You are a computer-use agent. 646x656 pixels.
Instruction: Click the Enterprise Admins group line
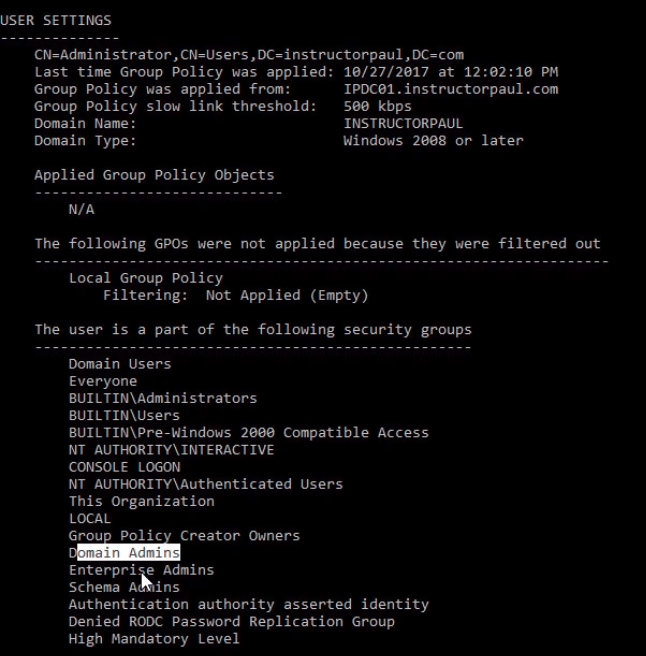tap(141, 570)
